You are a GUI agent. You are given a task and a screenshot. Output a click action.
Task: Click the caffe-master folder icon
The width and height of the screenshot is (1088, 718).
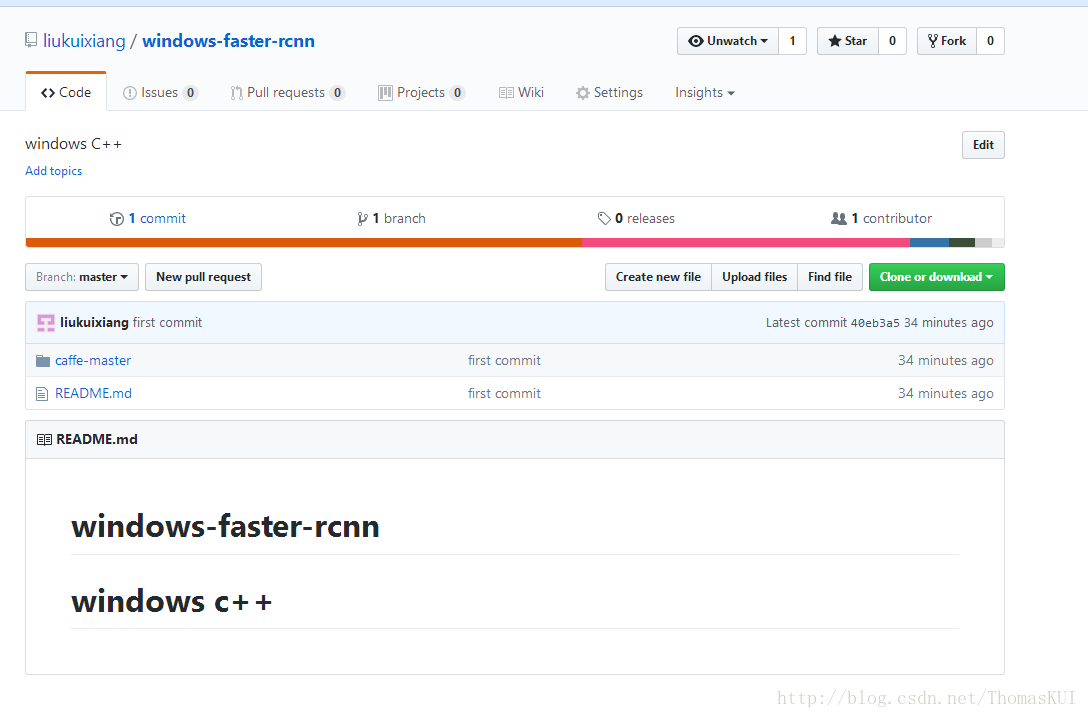coord(43,361)
